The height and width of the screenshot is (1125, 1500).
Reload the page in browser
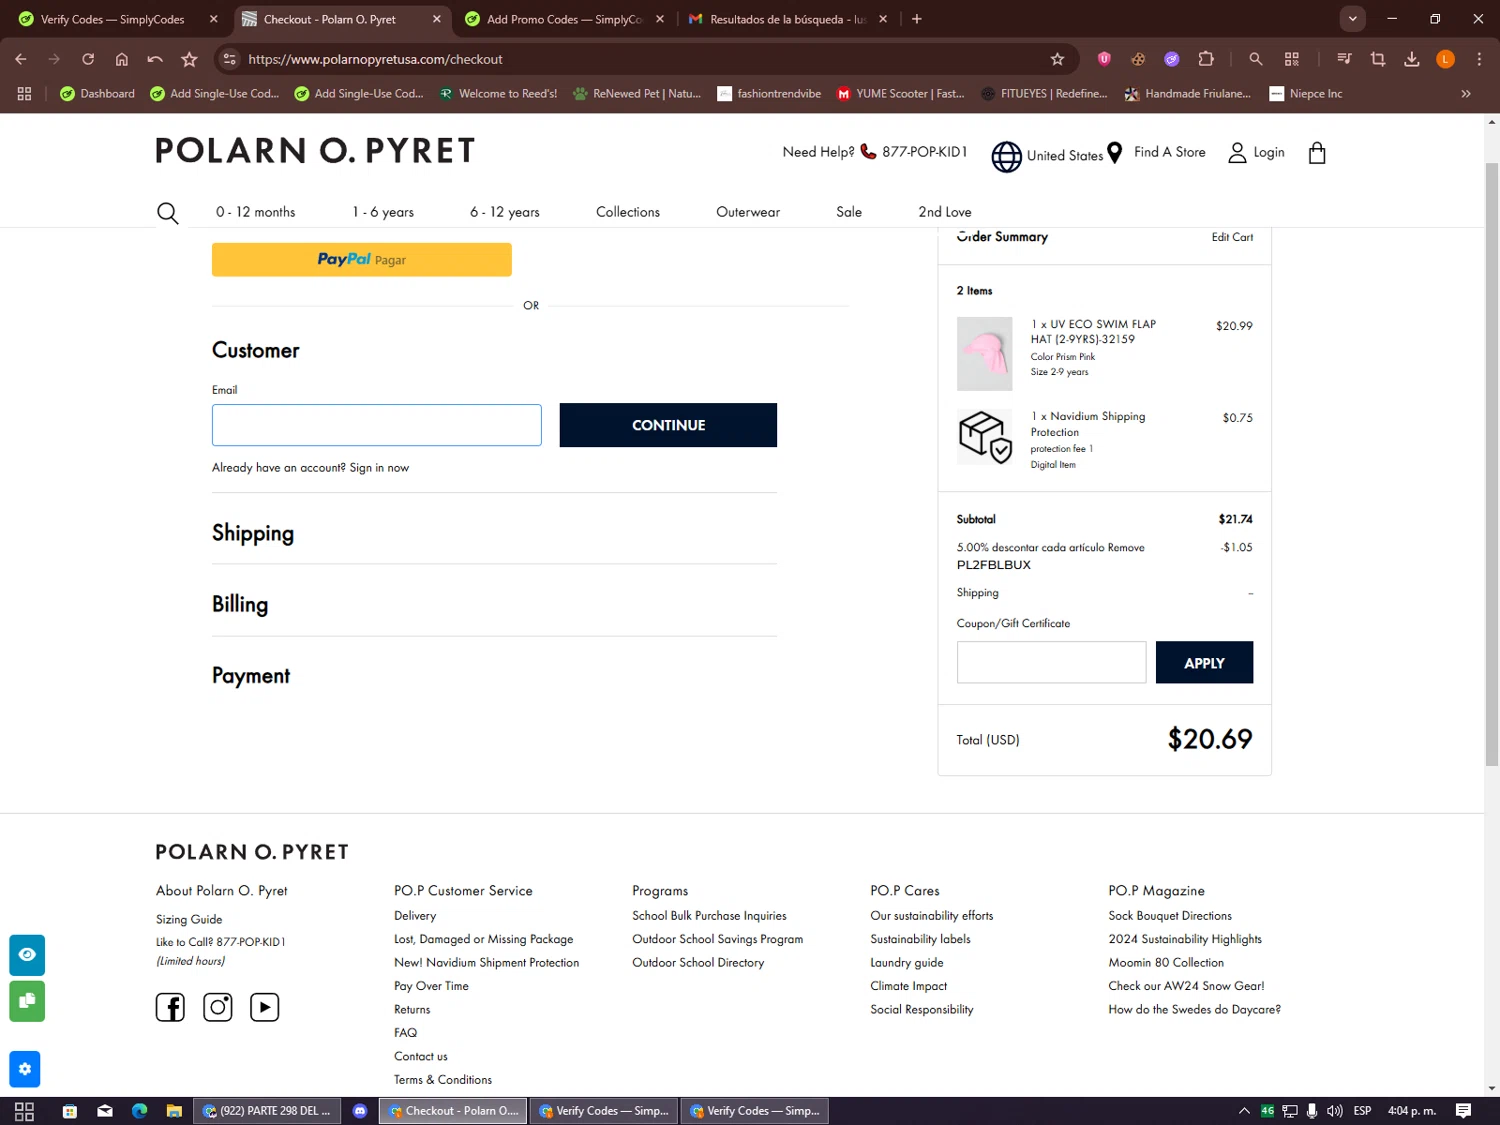pyautogui.click(x=88, y=59)
